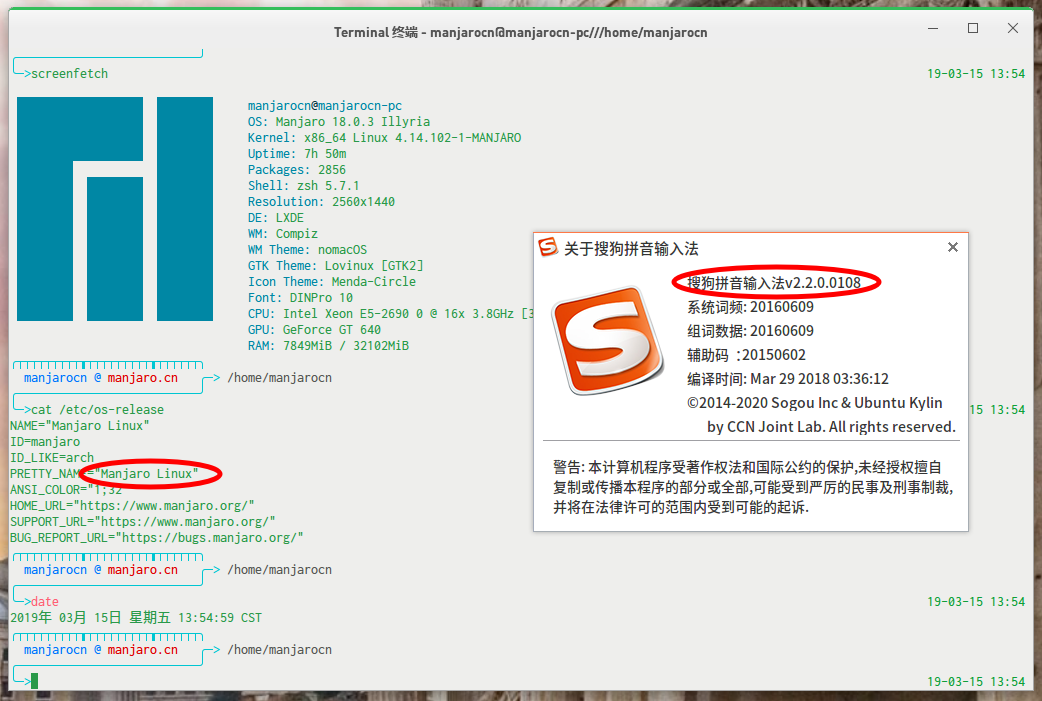This screenshot has height=701, width=1042.
Task: Click the 'WM Theme: nomacOS' line
Action: tap(308, 249)
